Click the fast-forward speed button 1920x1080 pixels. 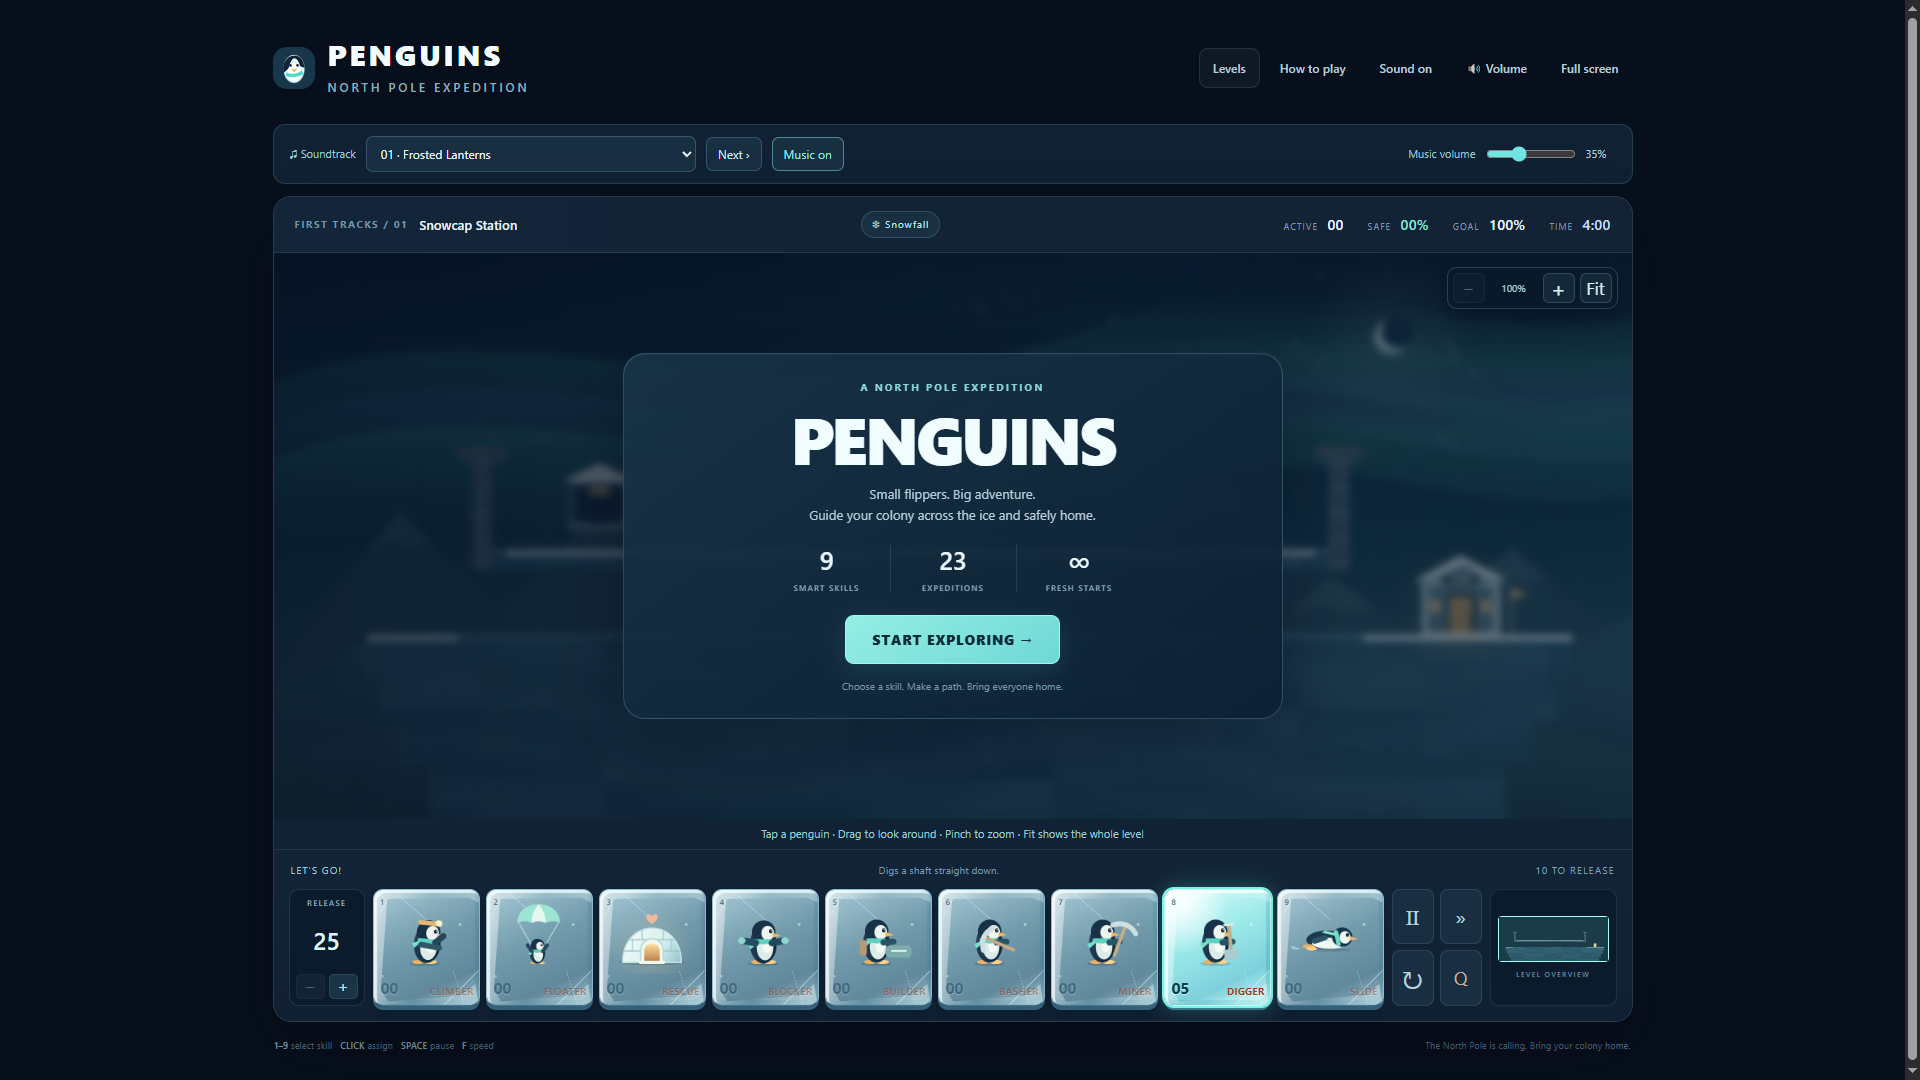coord(1460,917)
